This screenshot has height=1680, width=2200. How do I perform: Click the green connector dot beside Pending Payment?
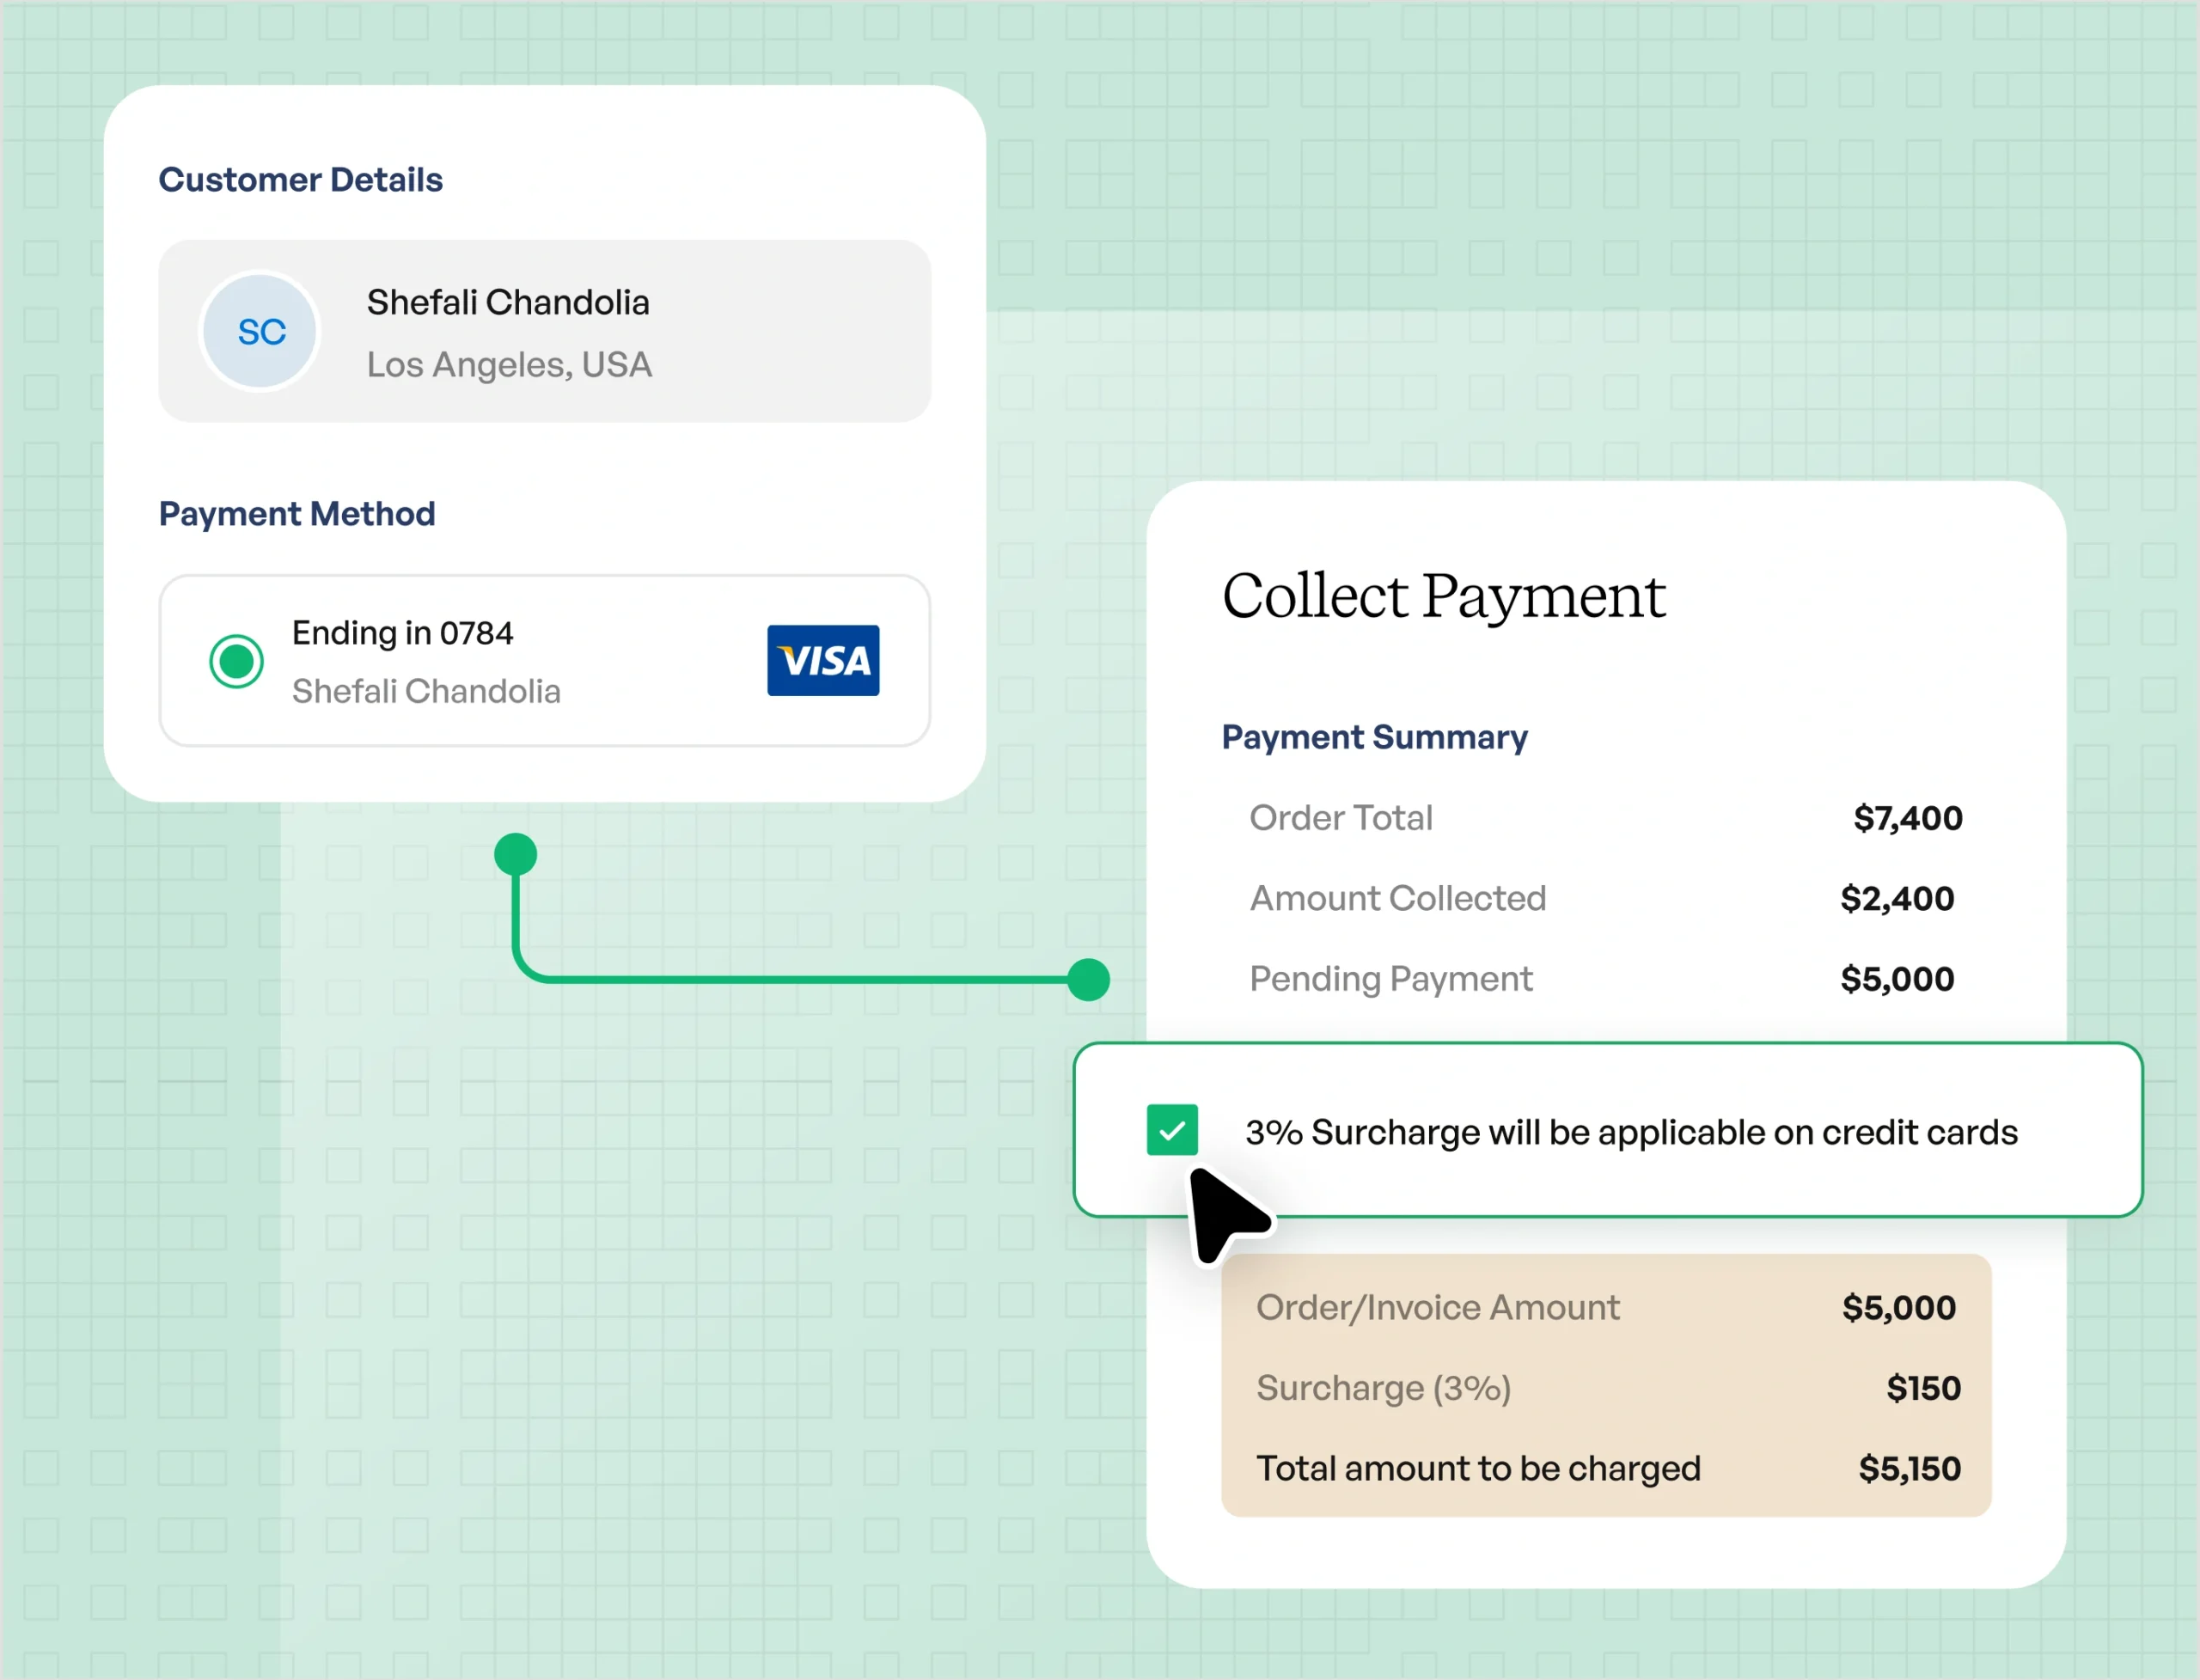coord(1088,979)
